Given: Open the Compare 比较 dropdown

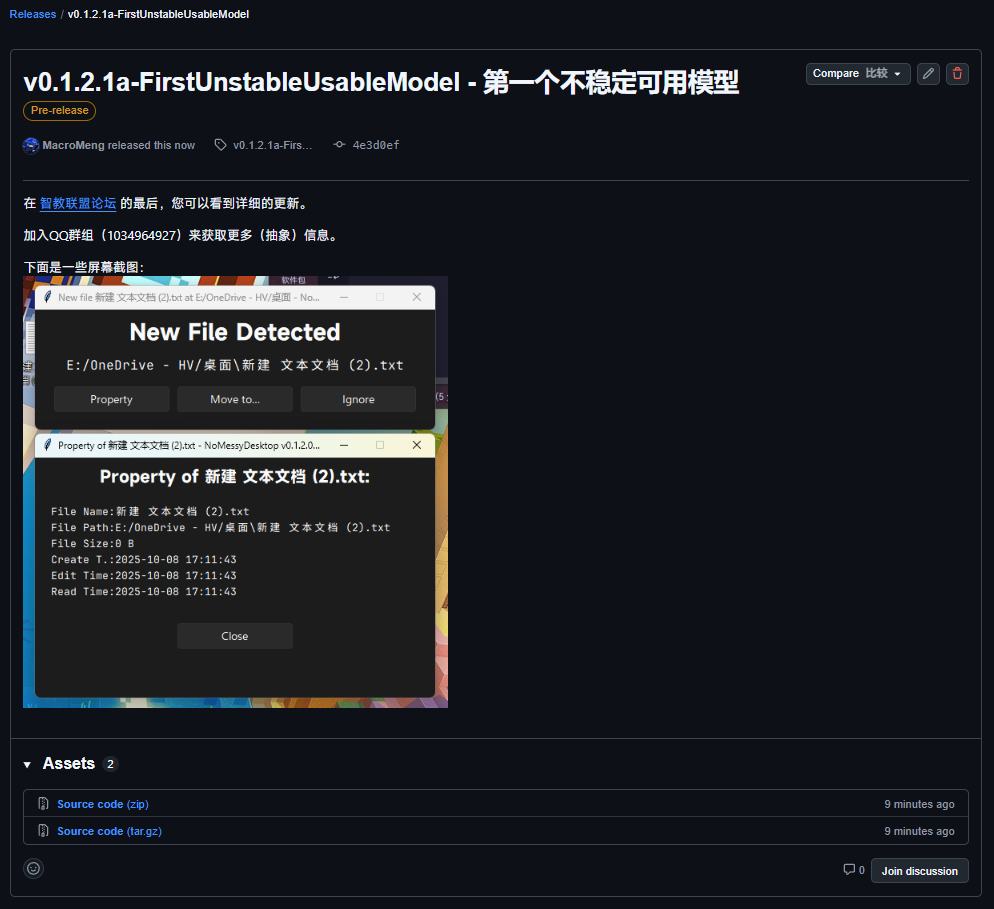Looking at the screenshot, I should [857, 74].
